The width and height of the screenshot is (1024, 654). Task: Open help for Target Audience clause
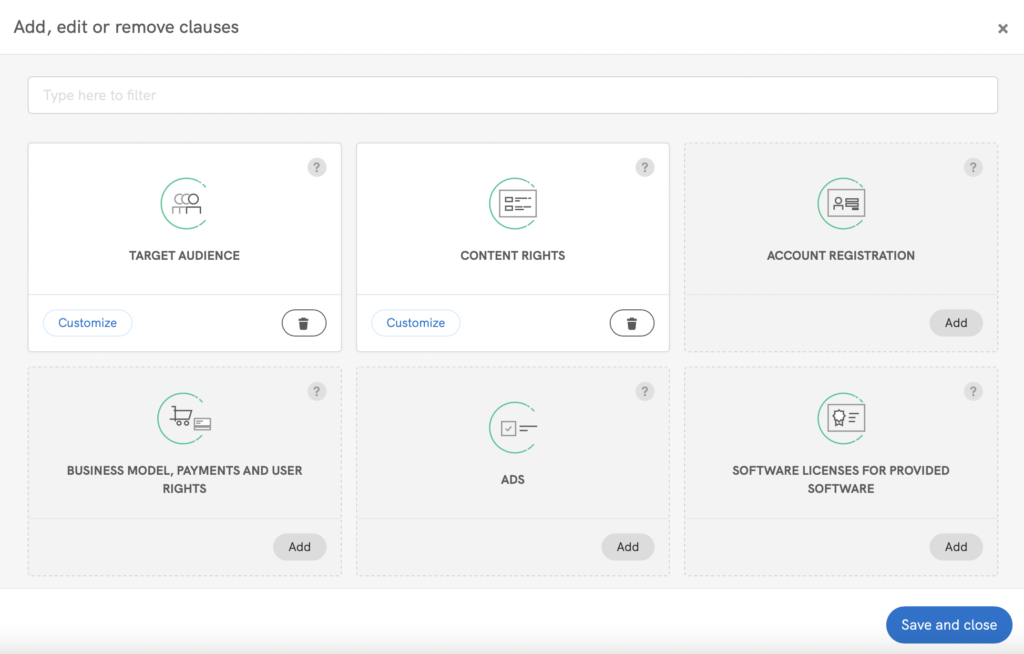(317, 168)
